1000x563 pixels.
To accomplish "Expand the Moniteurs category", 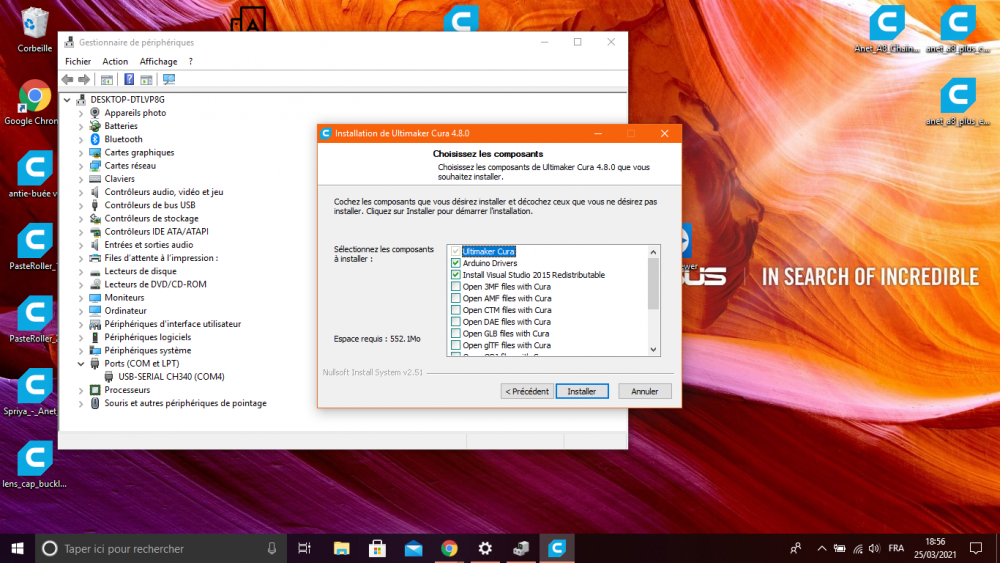I will (x=81, y=298).
